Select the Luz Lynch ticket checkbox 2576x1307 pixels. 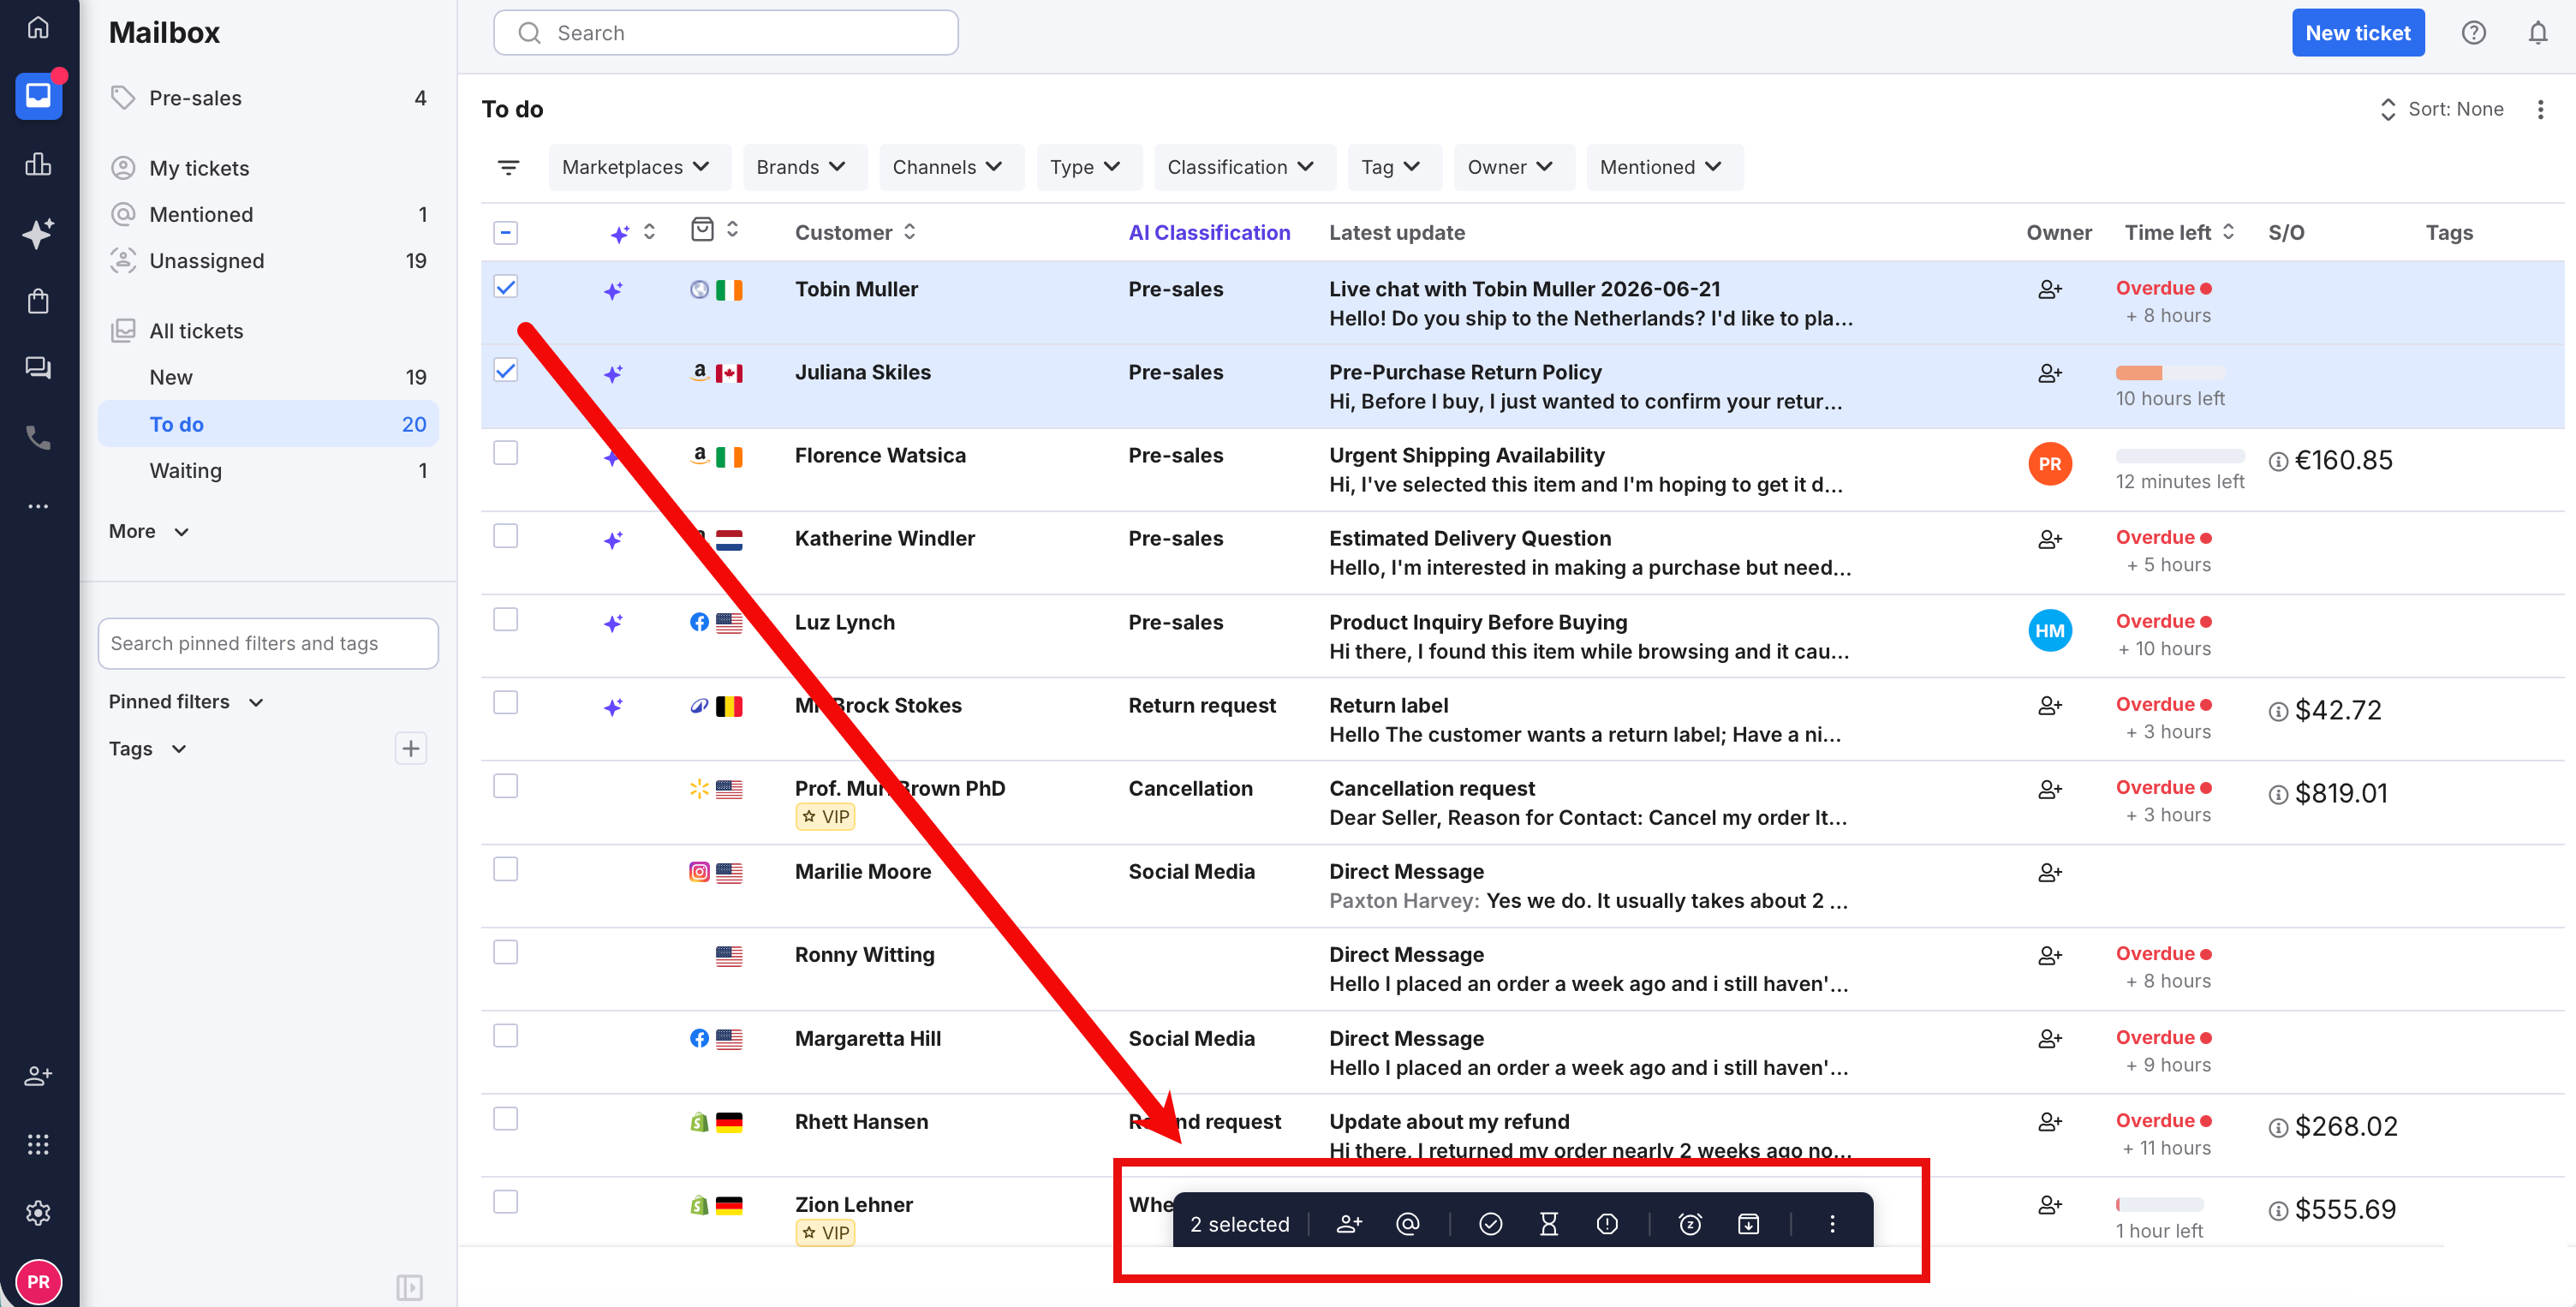[x=506, y=620]
